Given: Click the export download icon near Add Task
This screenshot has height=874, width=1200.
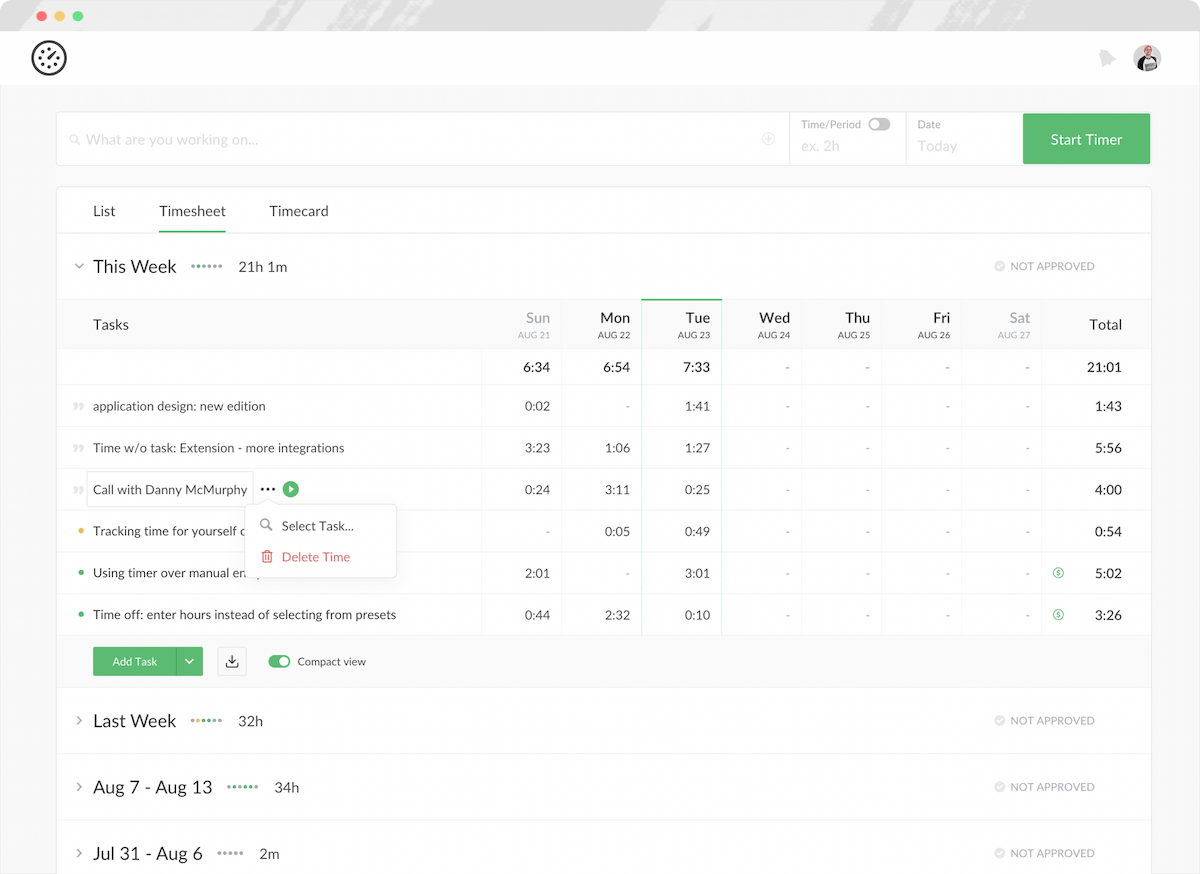Looking at the screenshot, I should [231, 661].
